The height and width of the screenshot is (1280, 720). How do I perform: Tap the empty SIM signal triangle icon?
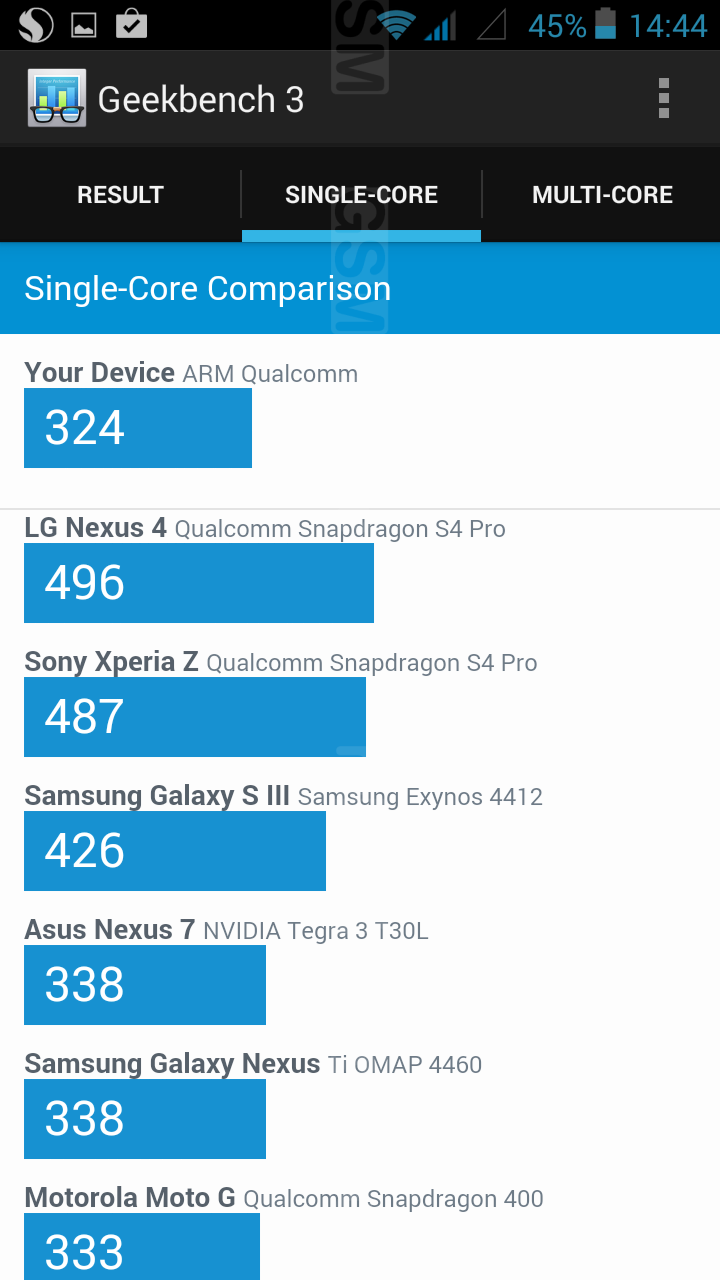[x=491, y=25]
